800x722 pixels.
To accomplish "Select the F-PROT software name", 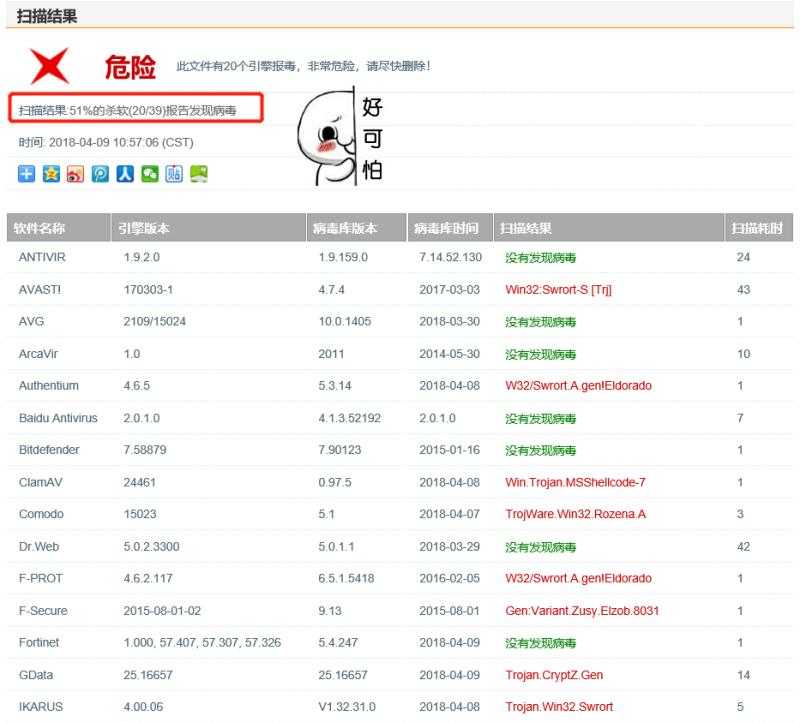I will pos(41,578).
